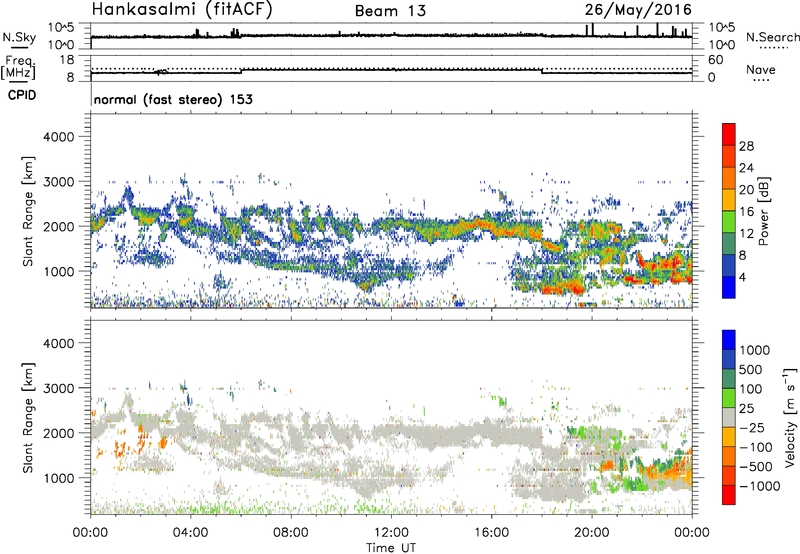Click the 28 label on Power colorbar
Image resolution: width=800 pixels, height=554 pixels.
(746, 146)
